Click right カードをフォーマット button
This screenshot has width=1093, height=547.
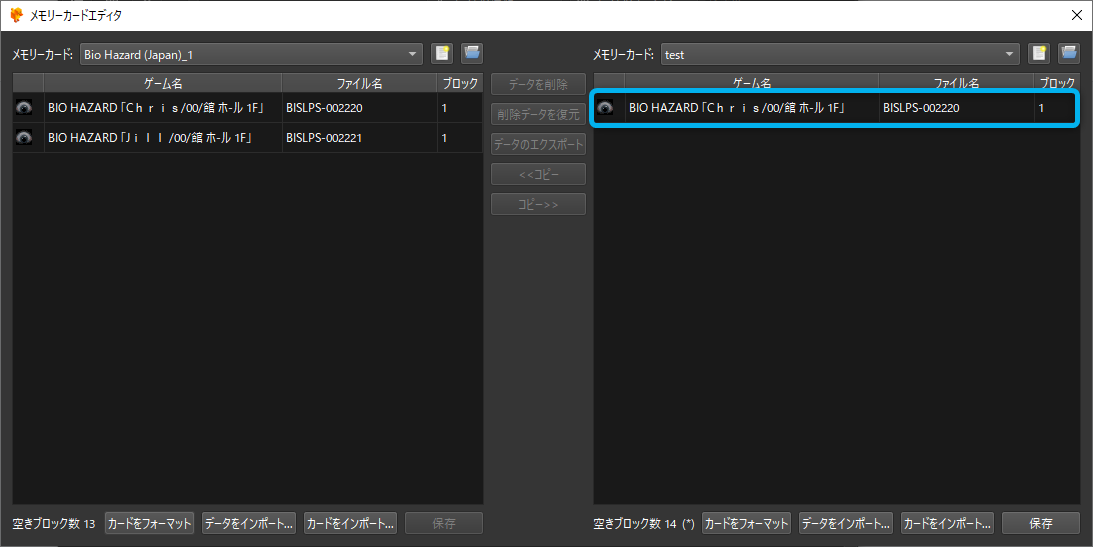[746, 523]
